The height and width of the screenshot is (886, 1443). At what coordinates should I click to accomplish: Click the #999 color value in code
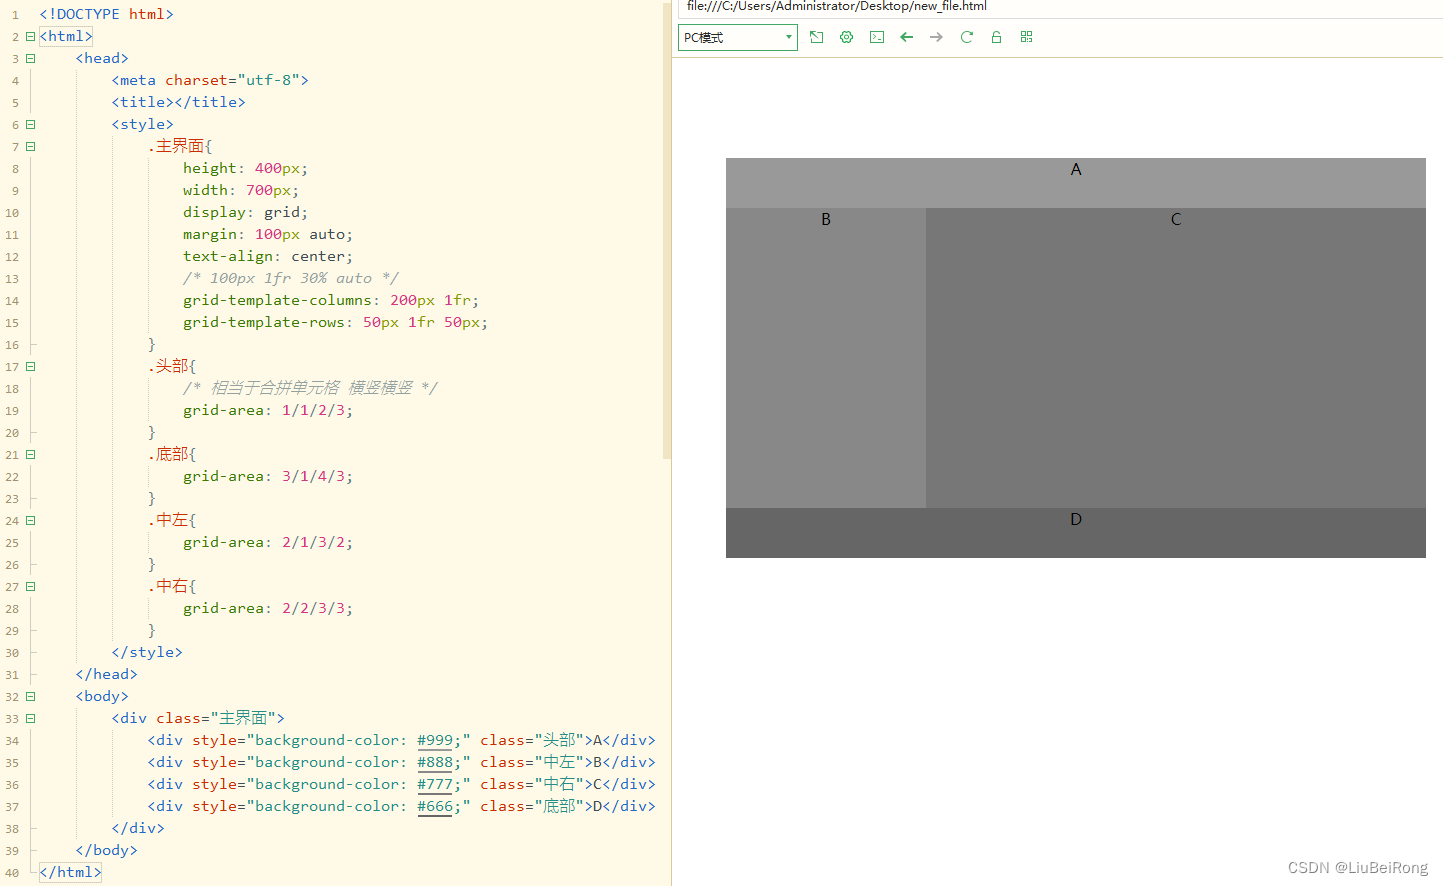pos(435,740)
